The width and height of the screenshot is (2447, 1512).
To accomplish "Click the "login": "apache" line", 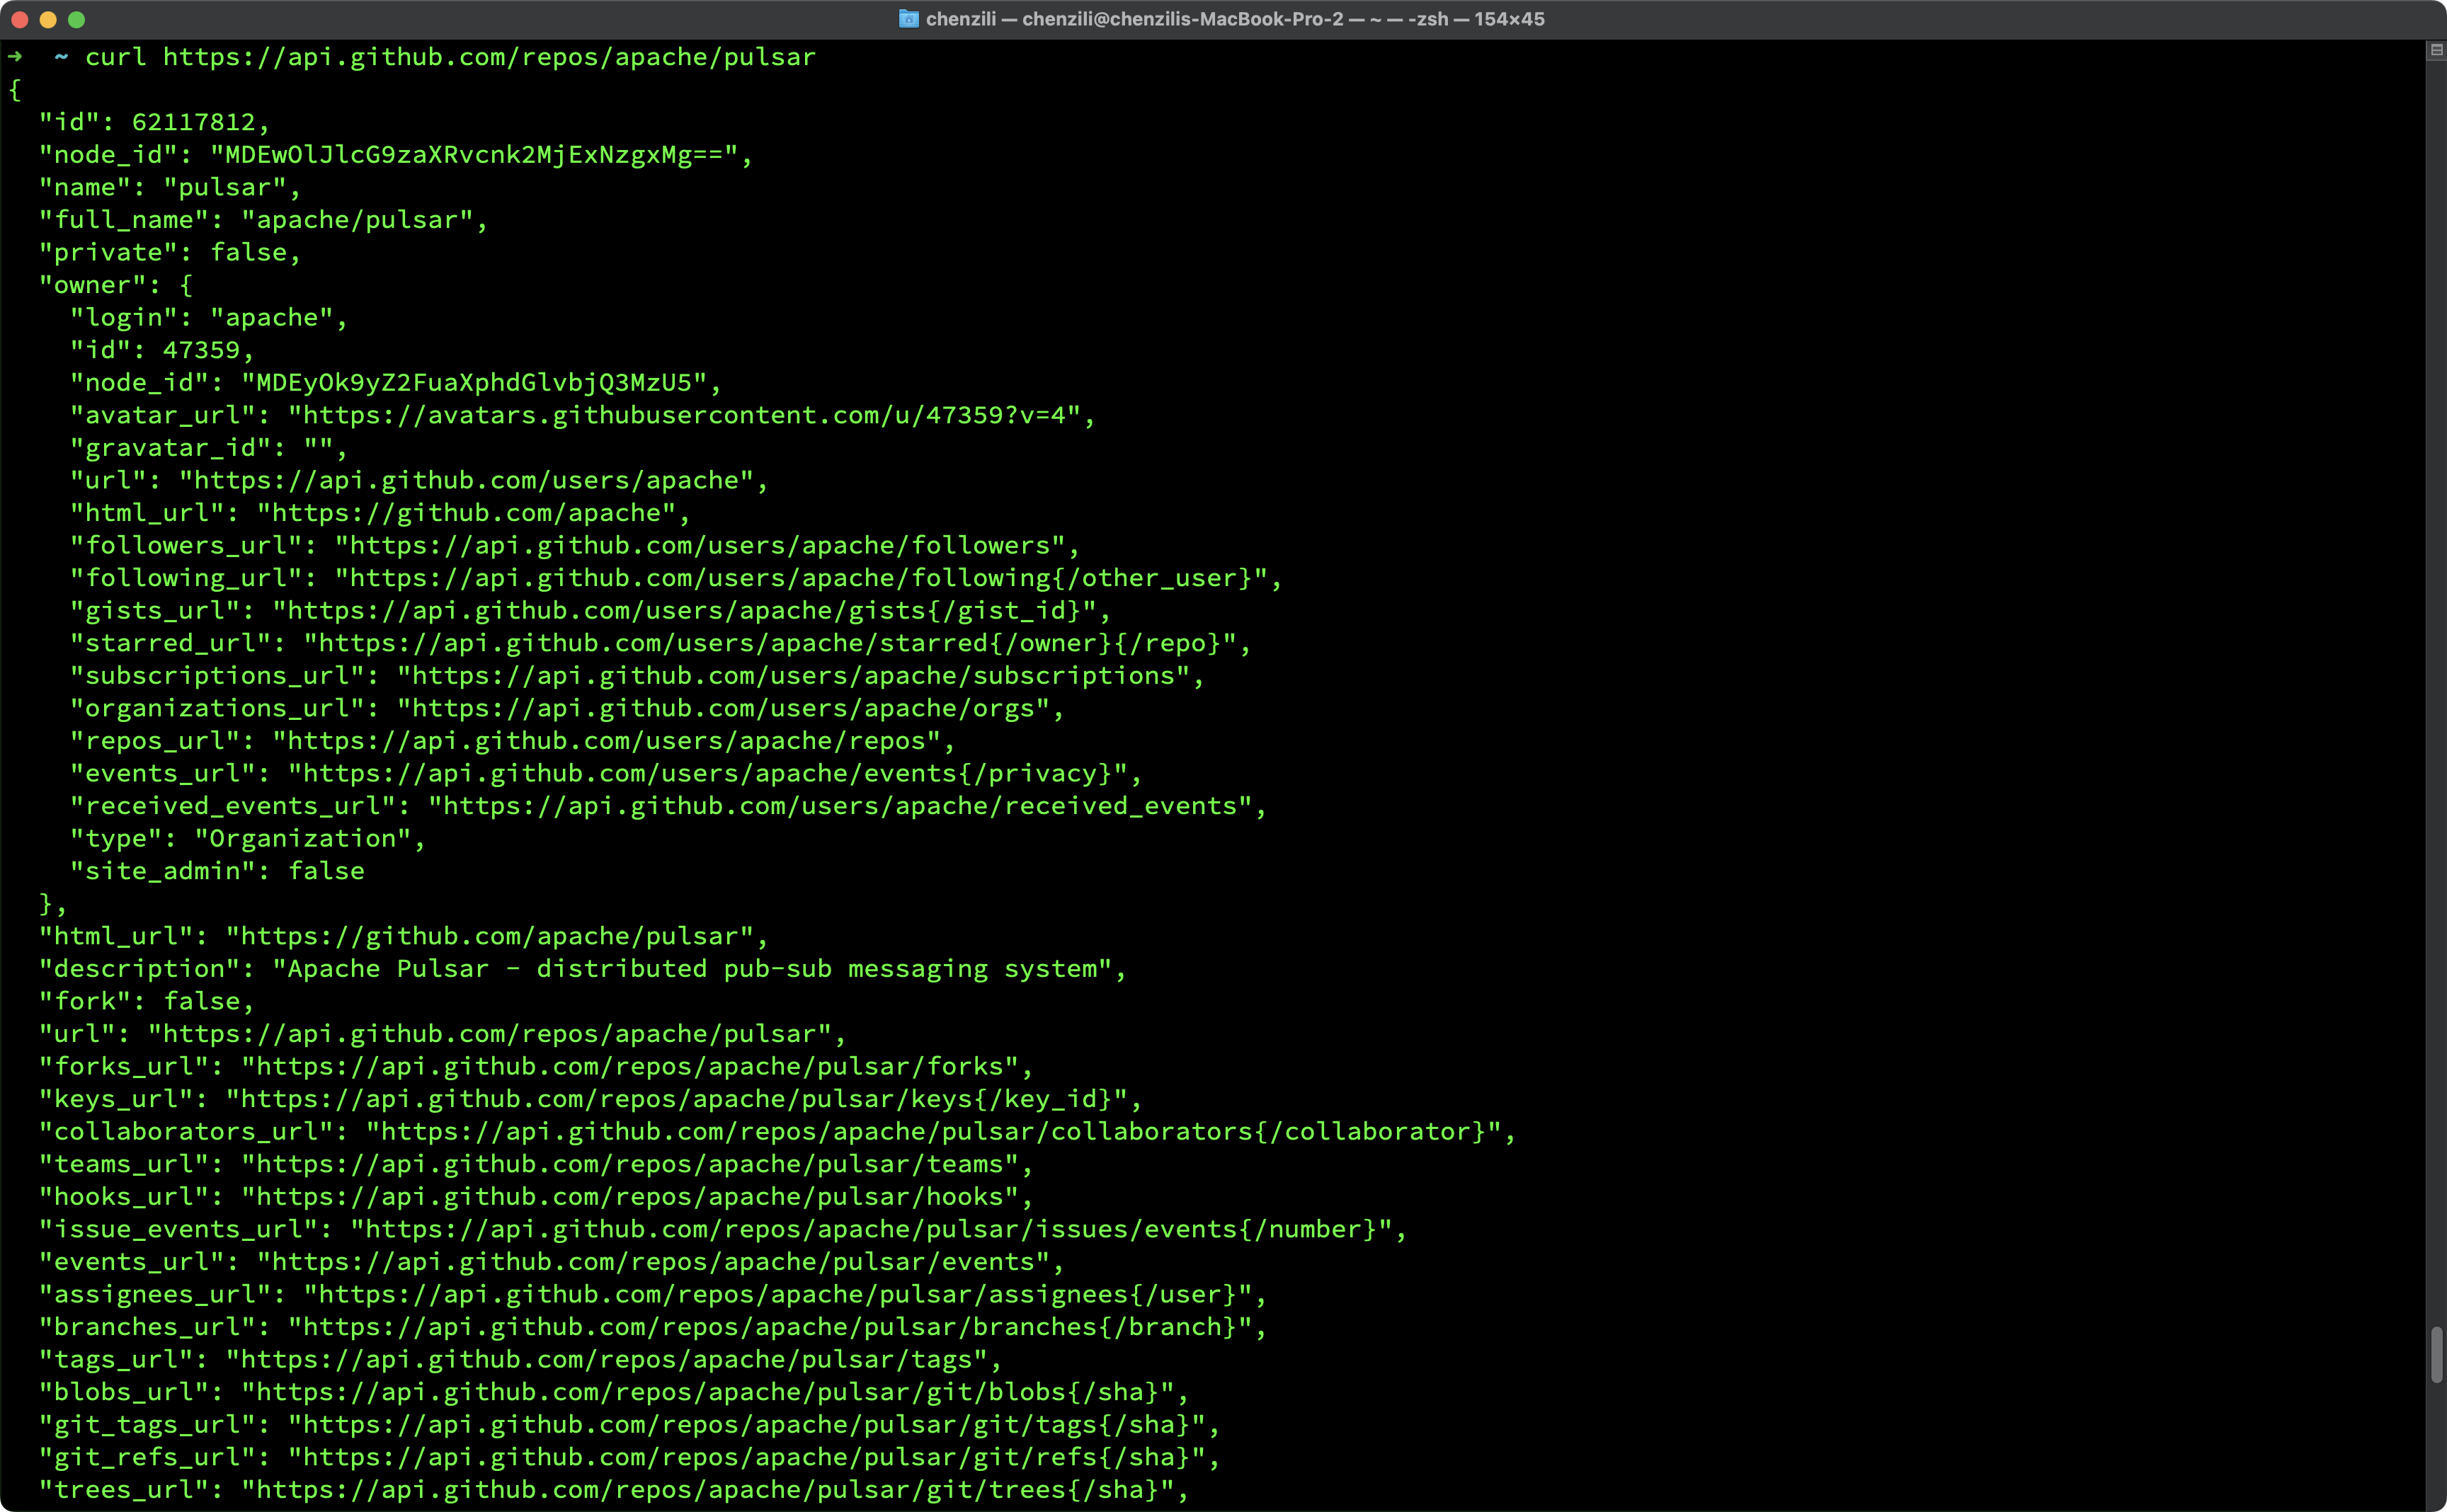I will click(209, 318).
